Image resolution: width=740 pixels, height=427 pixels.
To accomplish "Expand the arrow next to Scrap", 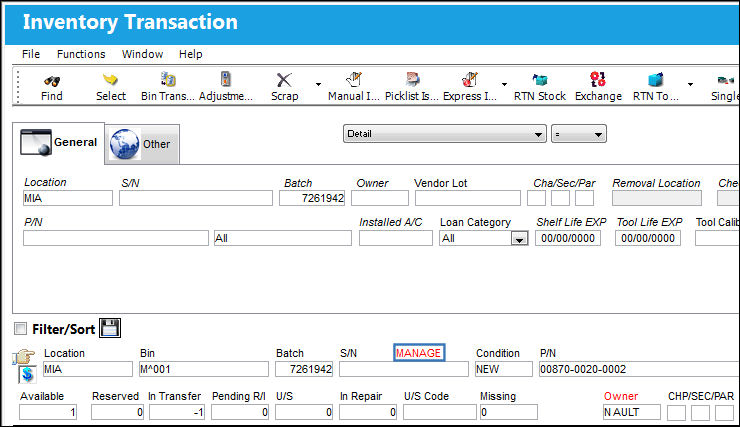I will [319, 84].
